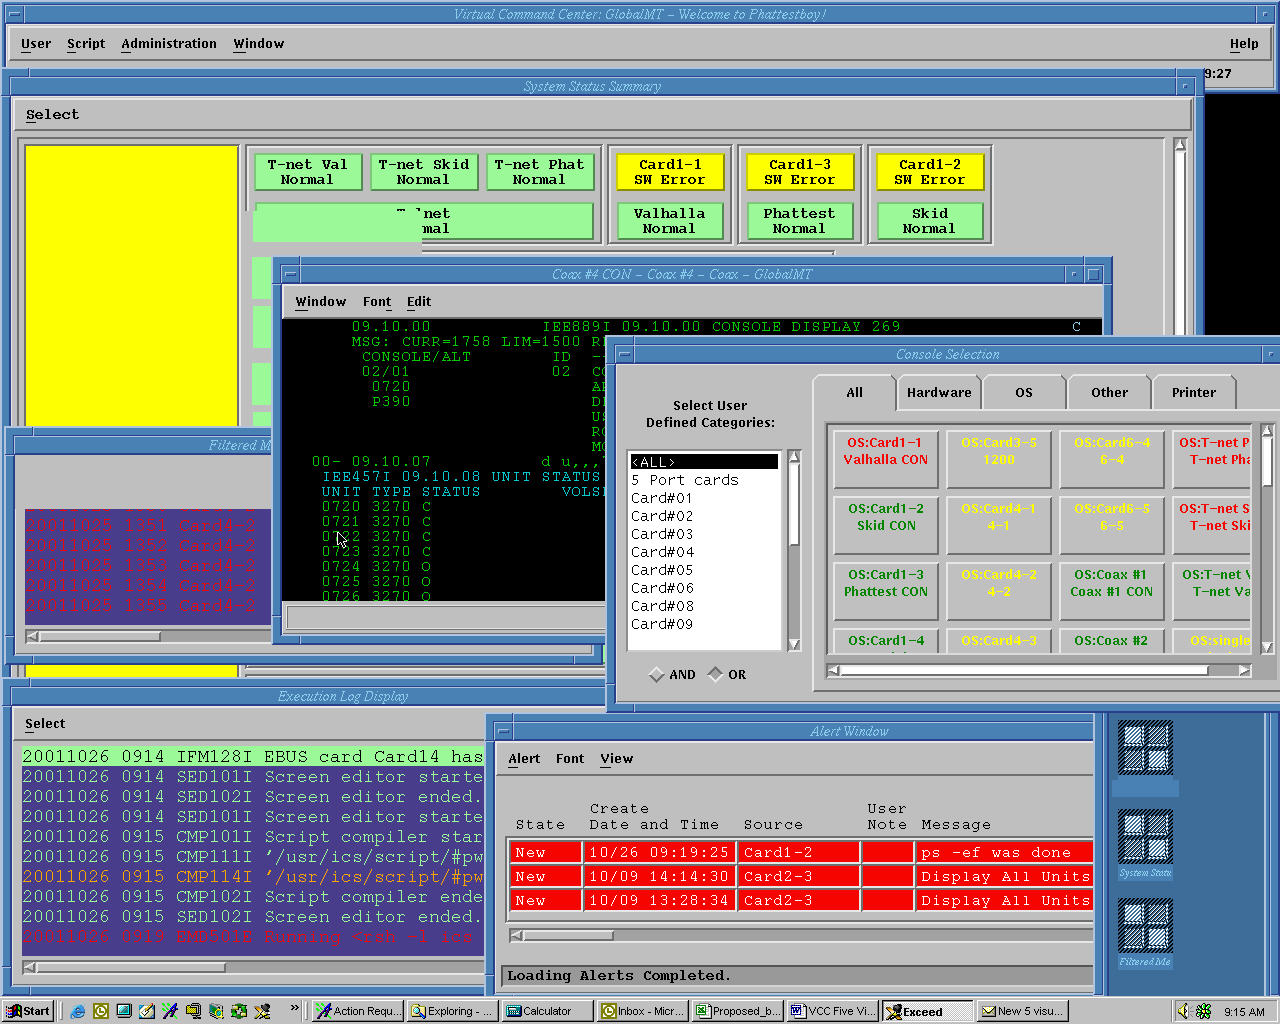This screenshot has height=1024, width=1280.
Task: Click the Alert Window horizontal scrollbar thumb
Action: pos(568,935)
